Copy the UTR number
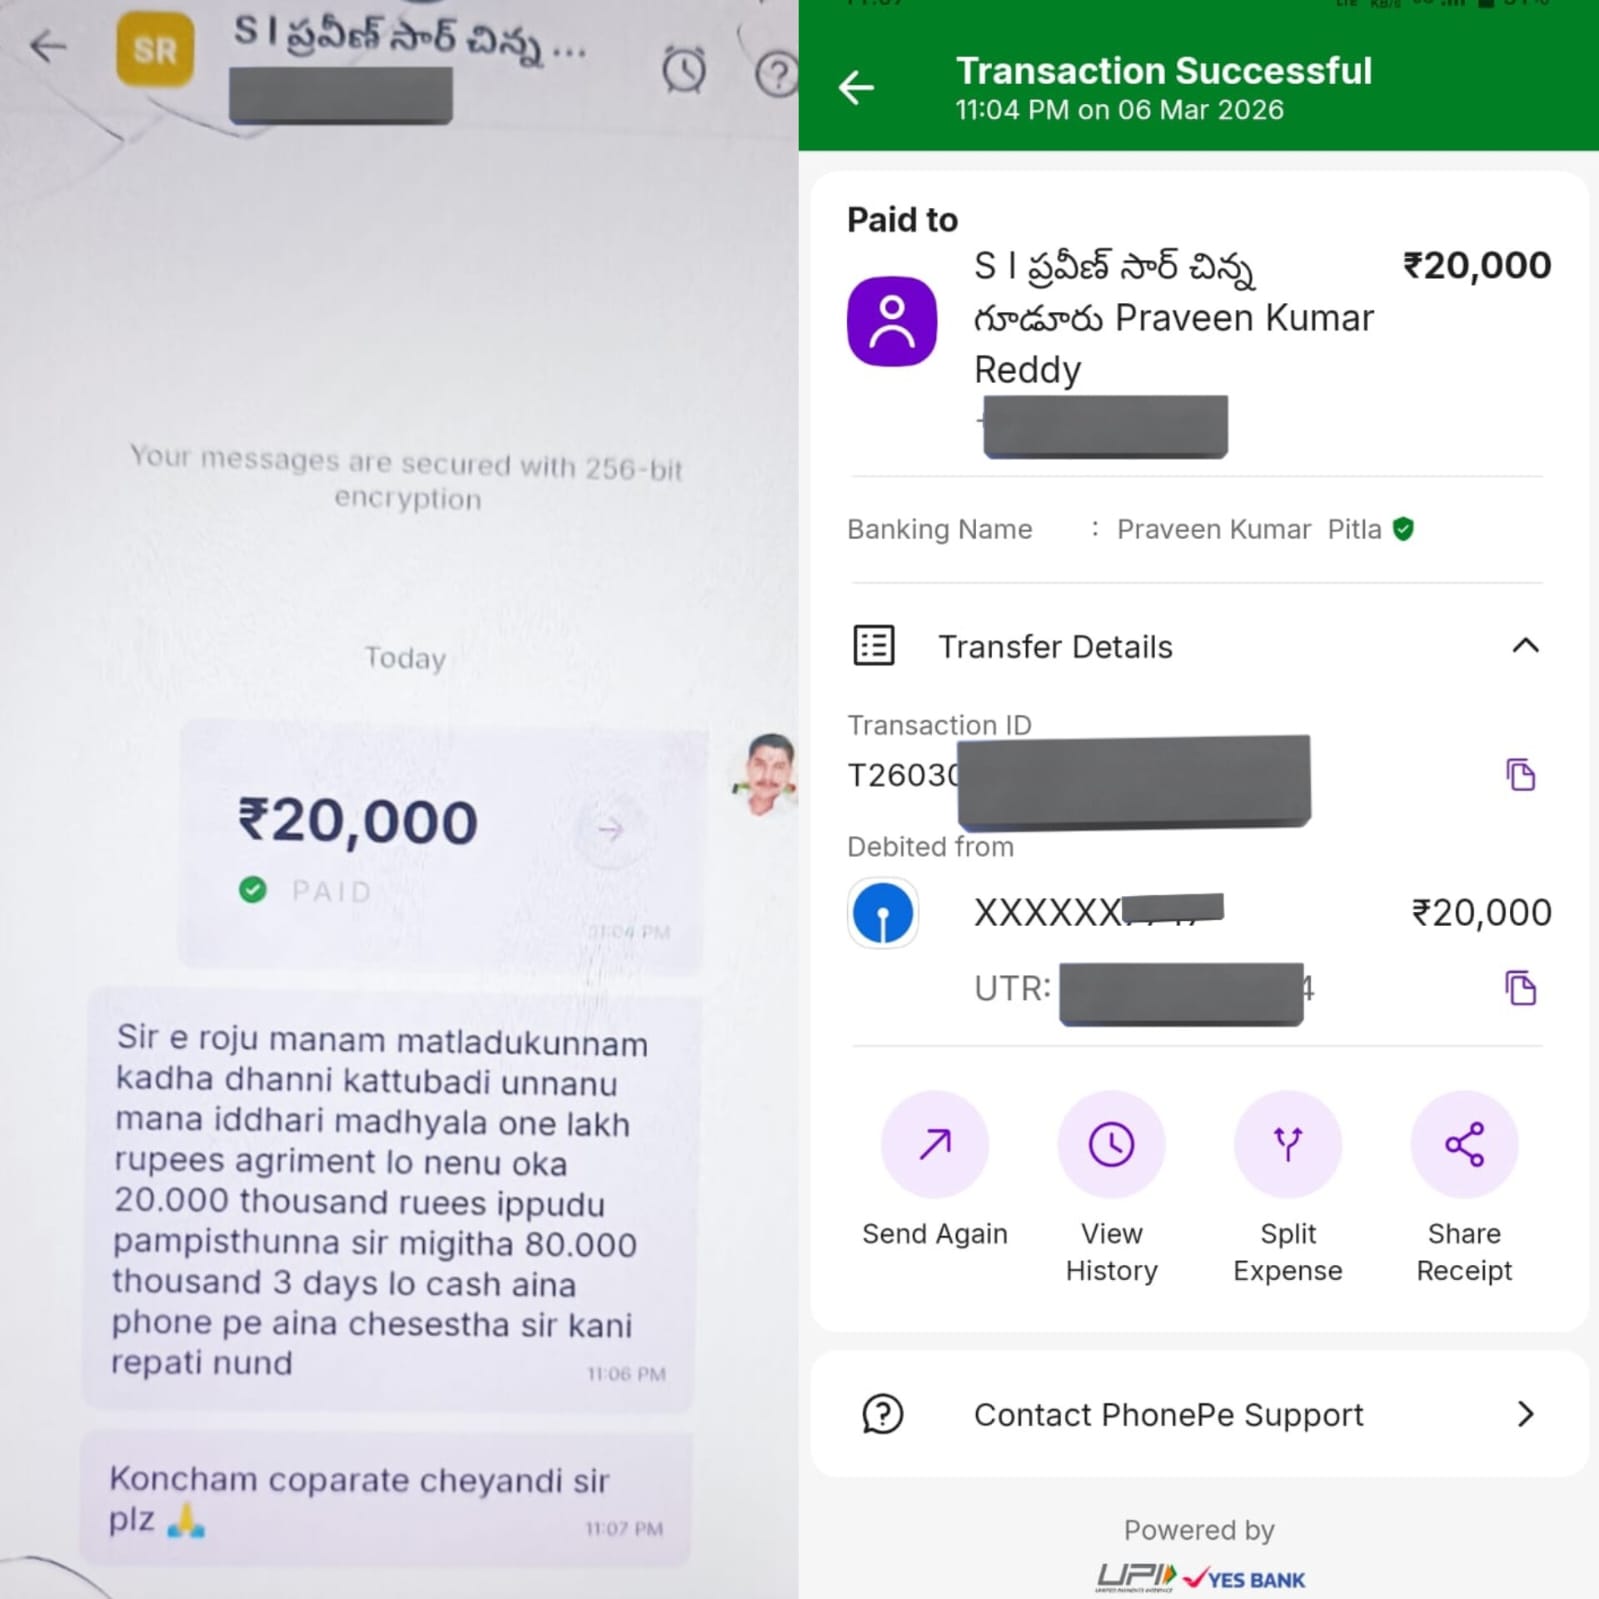The height and width of the screenshot is (1599, 1599). click(1520, 988)
